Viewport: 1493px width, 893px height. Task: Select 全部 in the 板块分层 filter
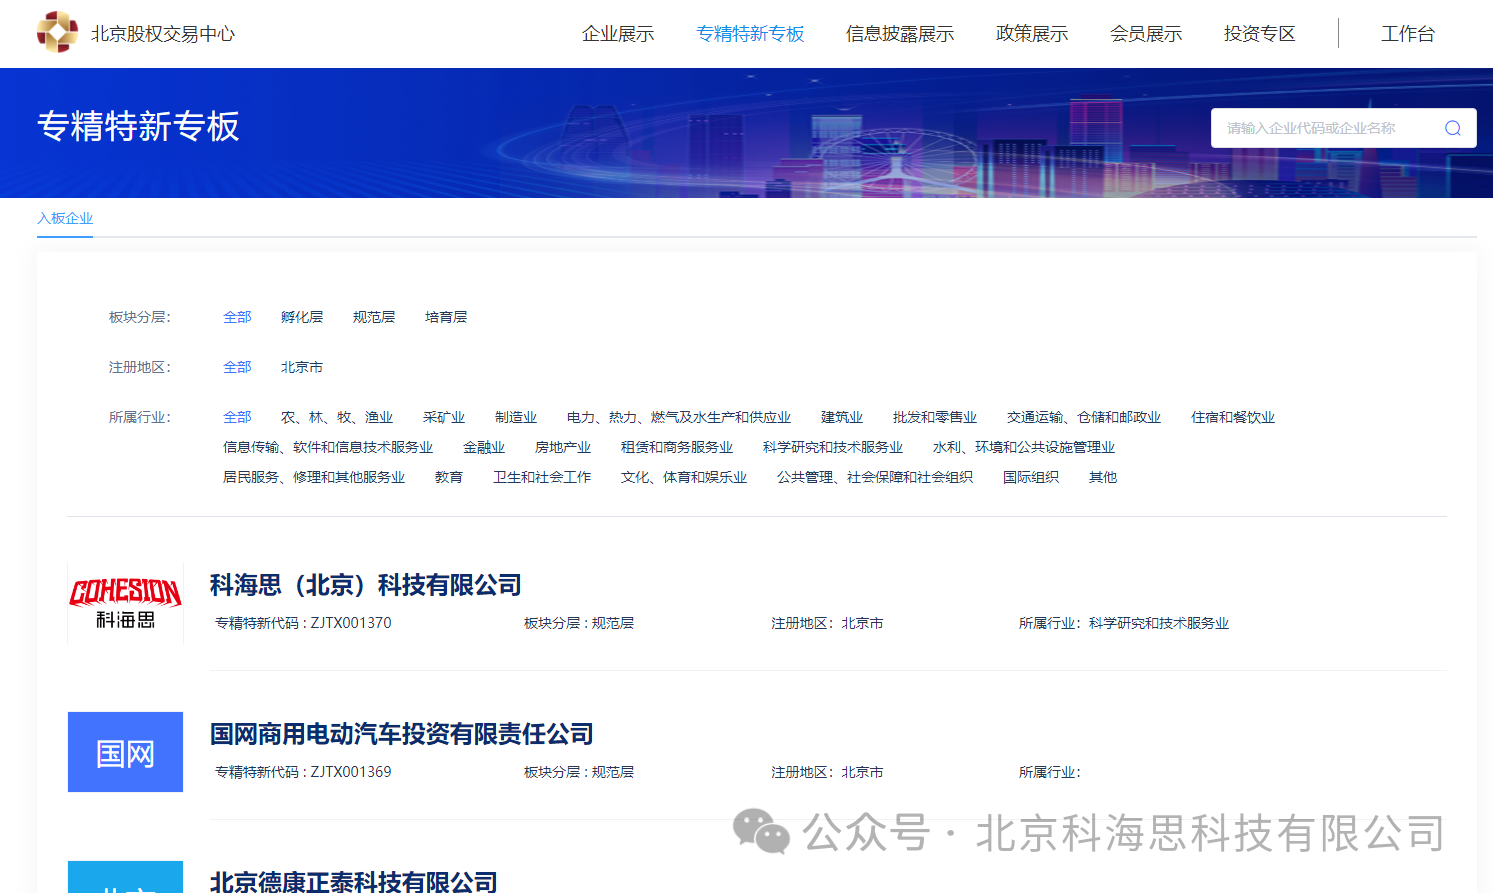(x=237, y=317)
